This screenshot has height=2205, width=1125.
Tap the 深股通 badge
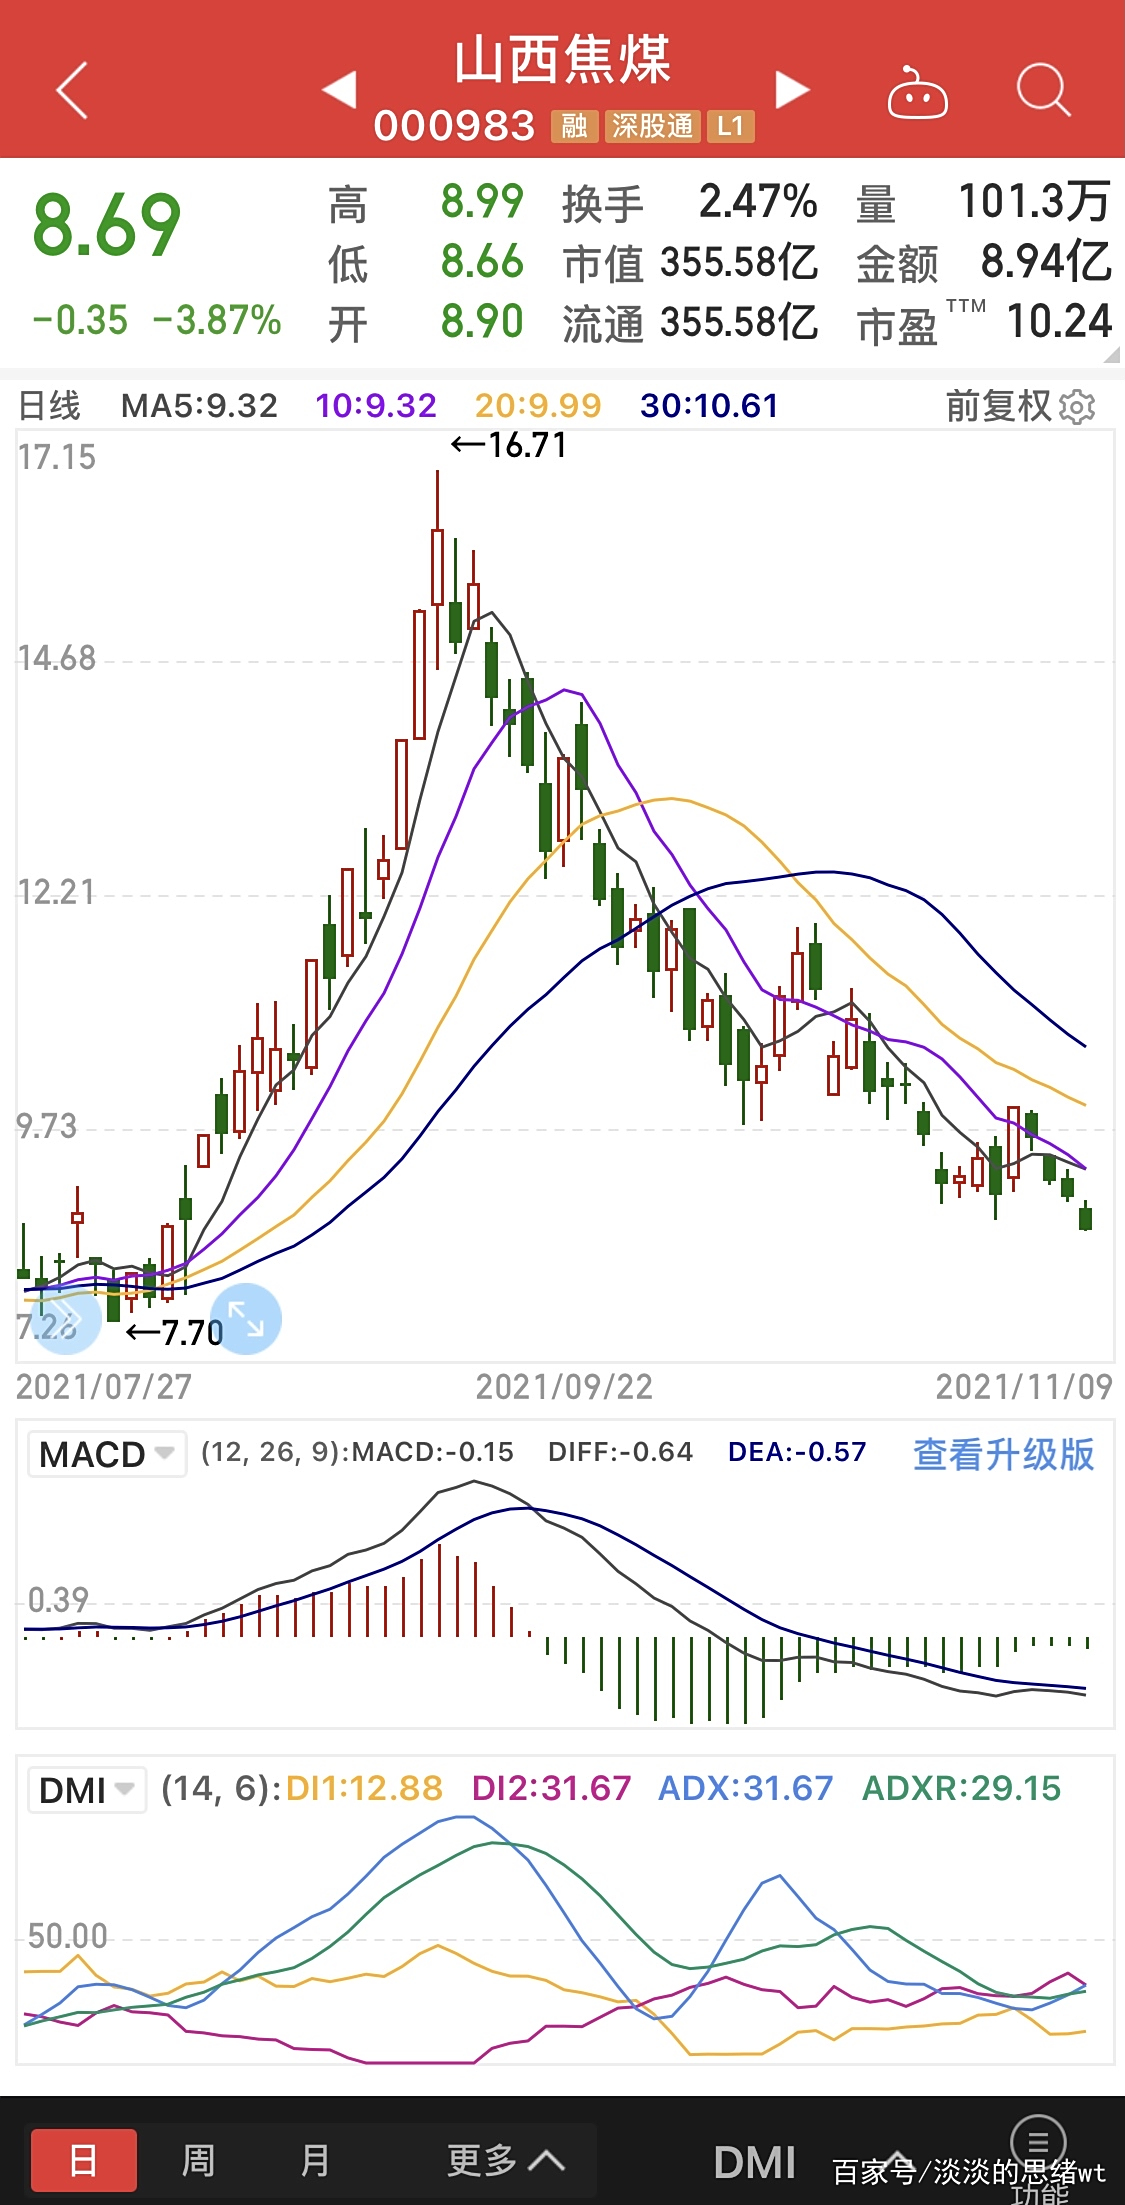point(652,126)
